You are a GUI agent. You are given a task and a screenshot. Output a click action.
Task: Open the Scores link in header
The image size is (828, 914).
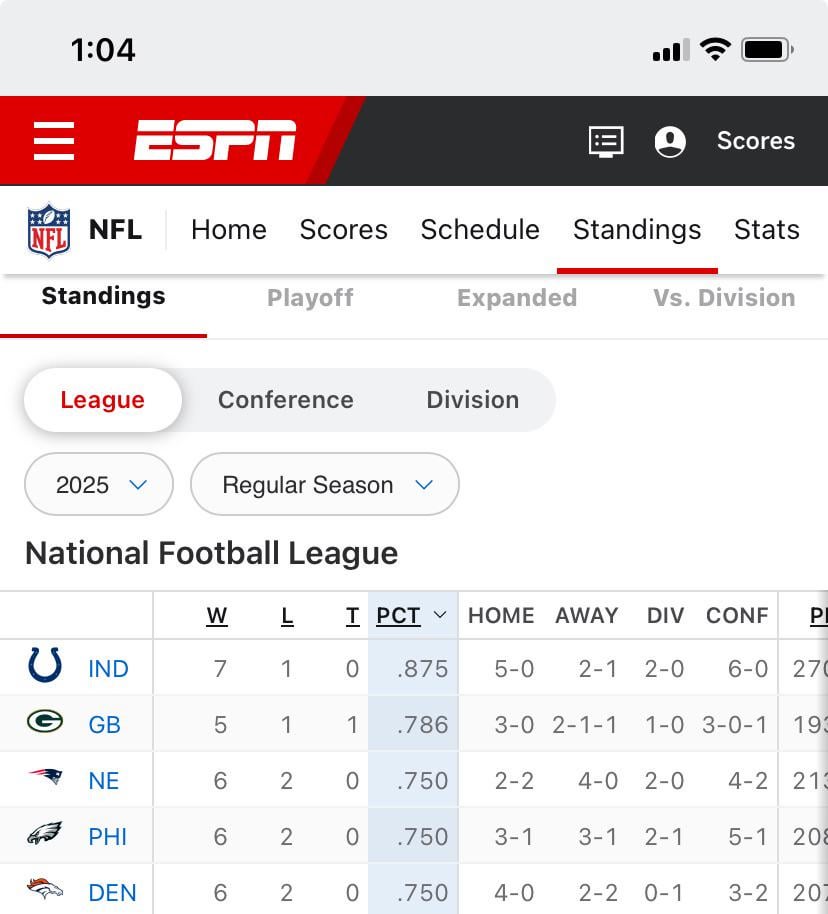coord(755,141)
